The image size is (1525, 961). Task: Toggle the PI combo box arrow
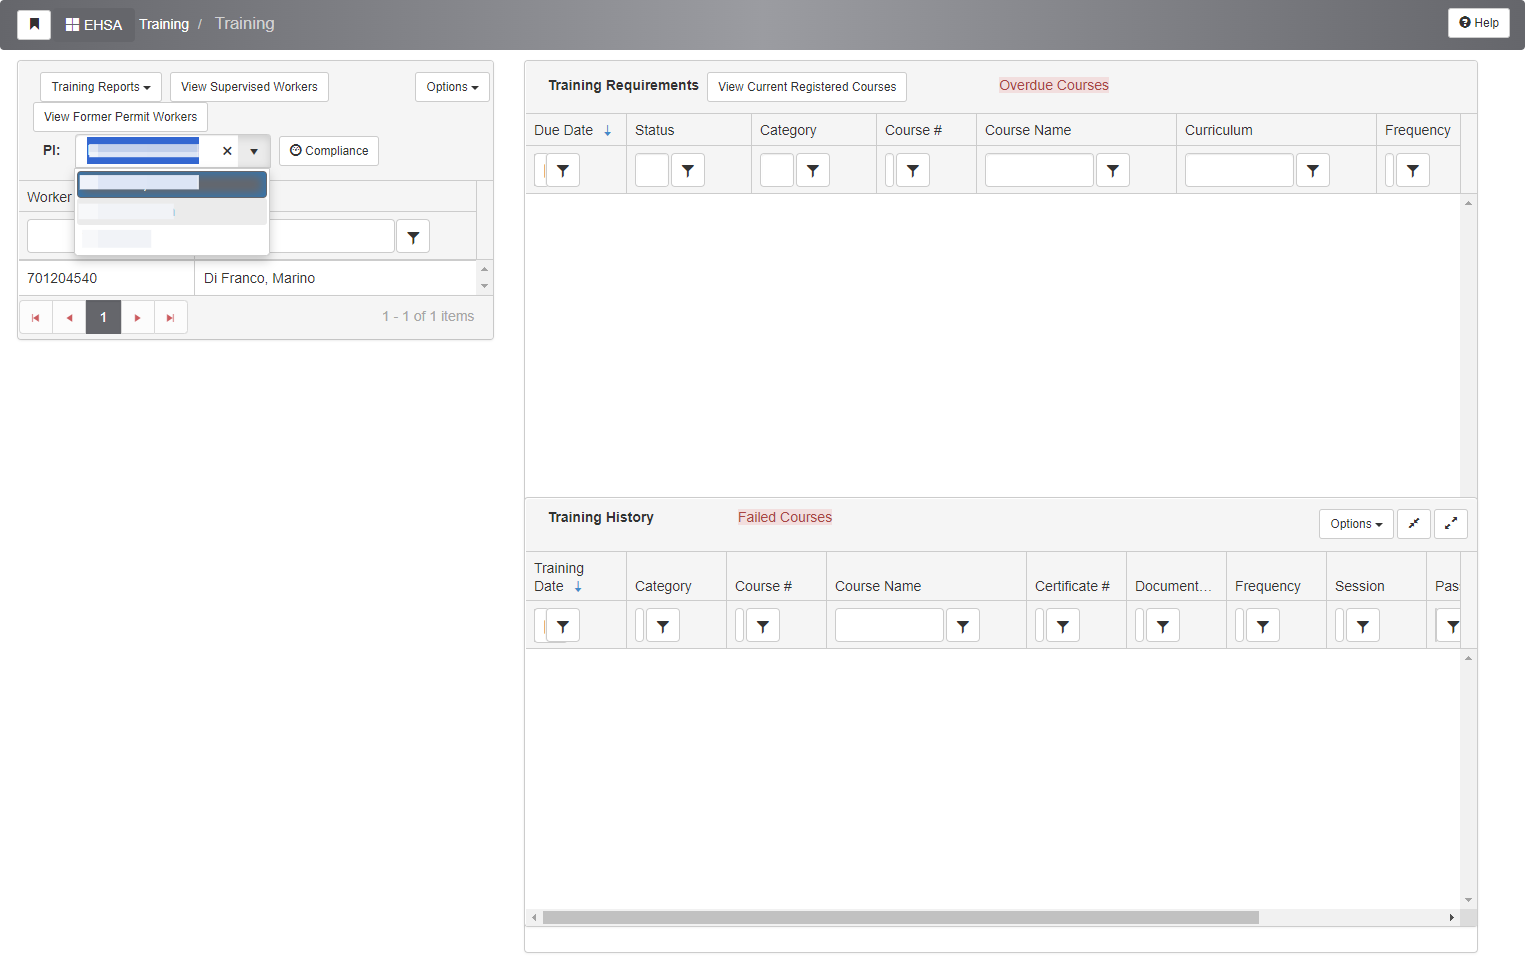point(254,151)
